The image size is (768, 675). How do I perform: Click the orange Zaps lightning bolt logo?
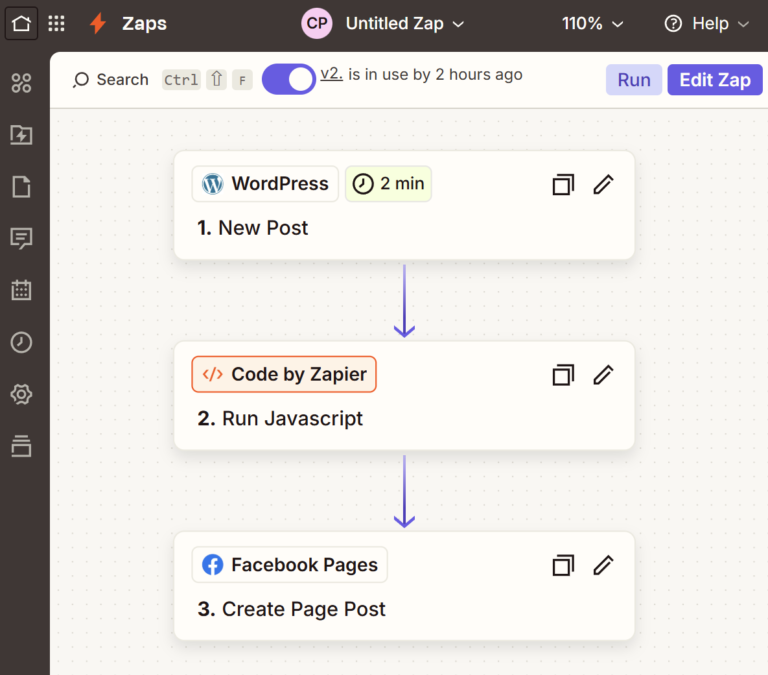pyautogui.click(x=97, y=23)
